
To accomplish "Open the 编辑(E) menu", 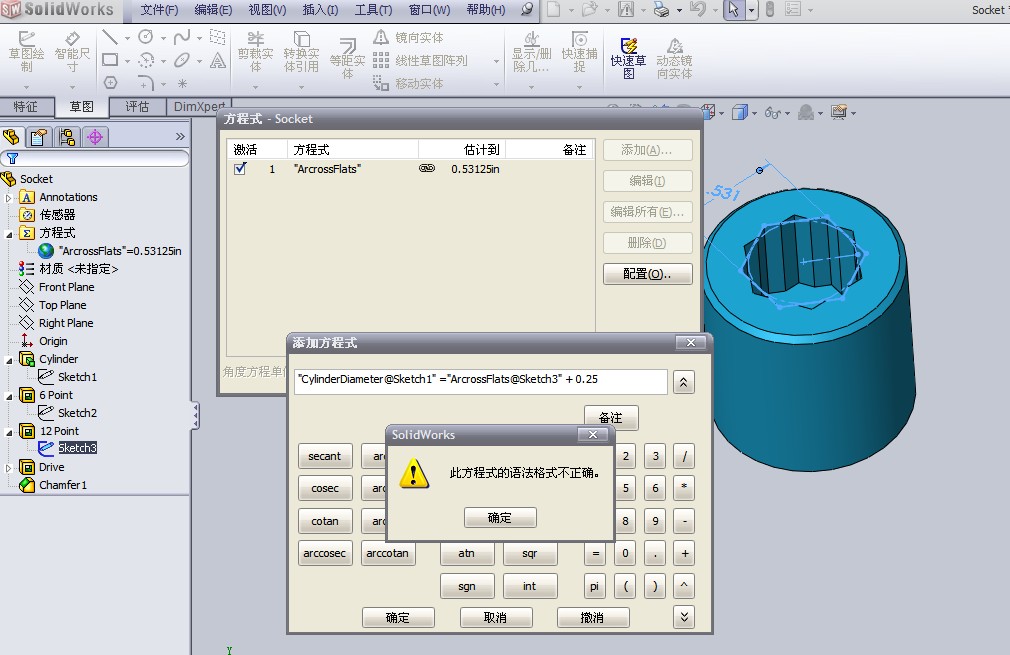I will tap(213, 10).
